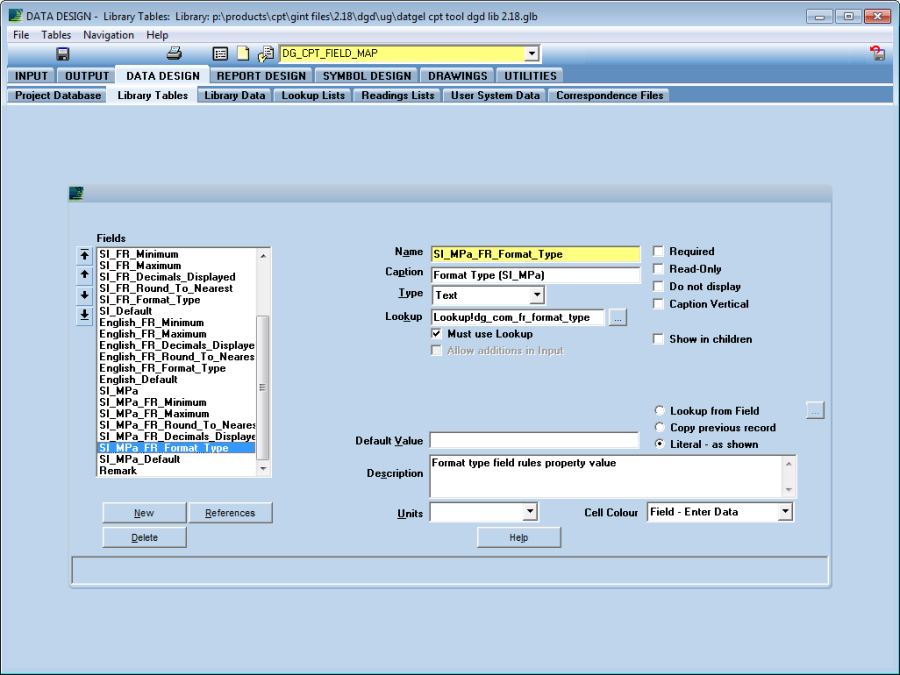
Task: Enable the Required checkbox
Action: (659, 252)
